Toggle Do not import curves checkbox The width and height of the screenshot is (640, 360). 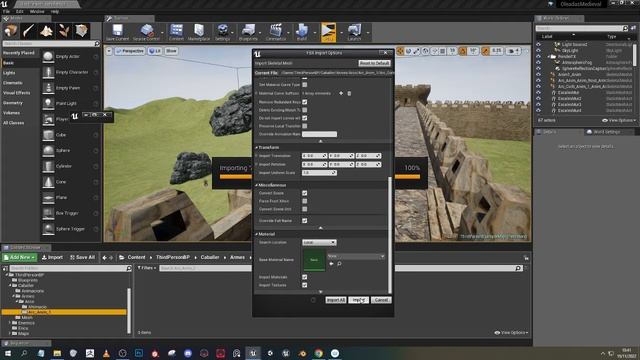[304, 118]
